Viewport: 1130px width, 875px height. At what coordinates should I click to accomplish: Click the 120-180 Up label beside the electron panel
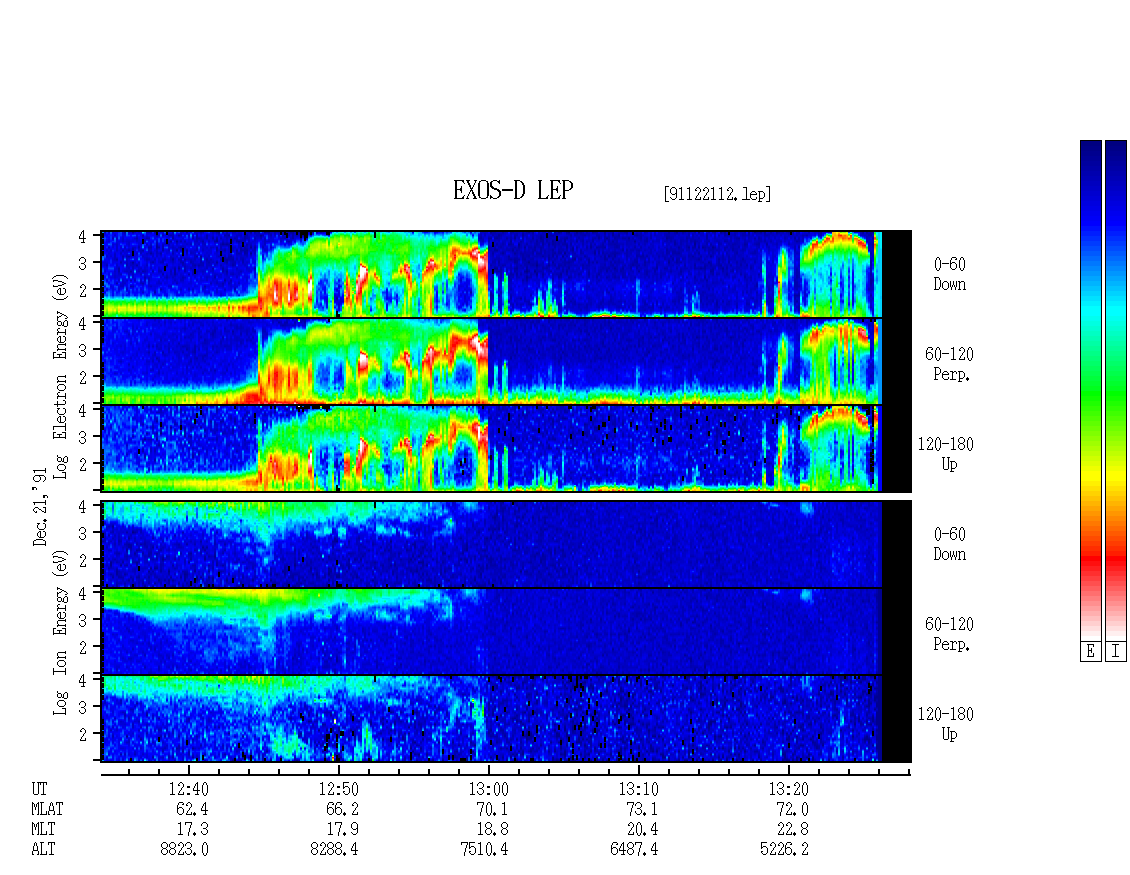coord(946,454)
